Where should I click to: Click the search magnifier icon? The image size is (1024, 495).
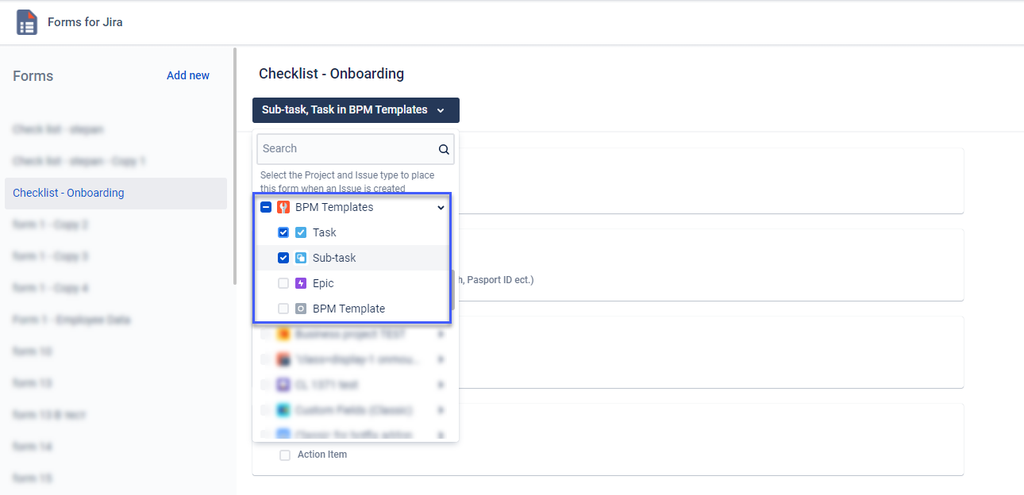coord(444,150)
